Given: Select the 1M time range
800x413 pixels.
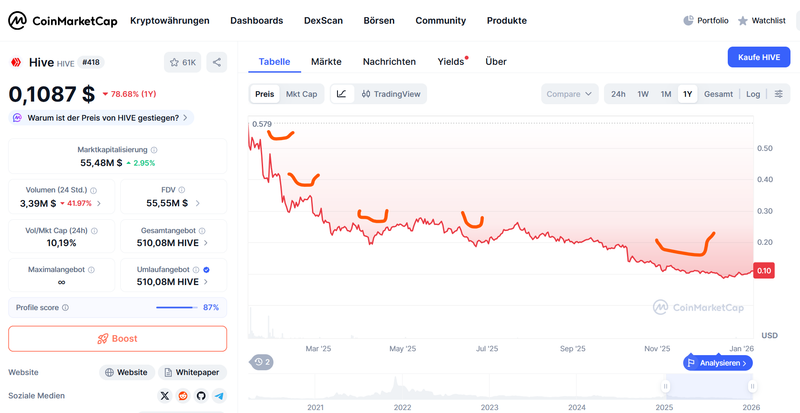Looking at the screenshot, I should (665, 94).
